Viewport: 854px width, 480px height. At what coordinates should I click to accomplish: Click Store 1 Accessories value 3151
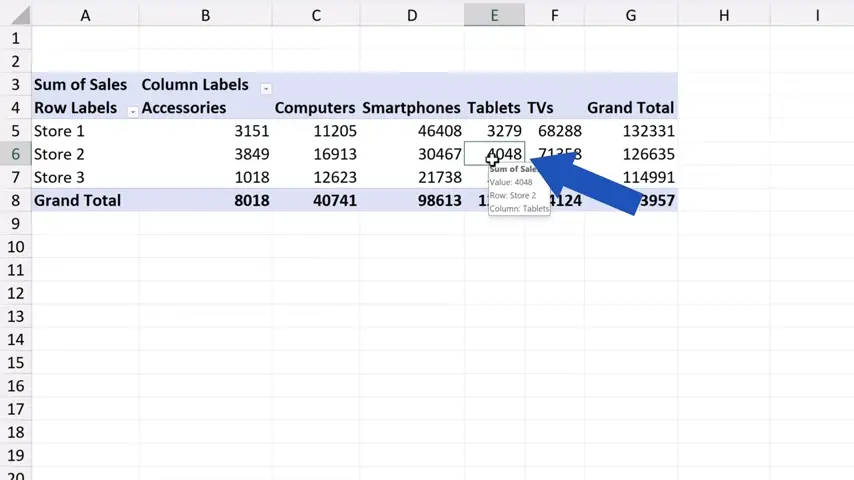click(x=251, y=131)
